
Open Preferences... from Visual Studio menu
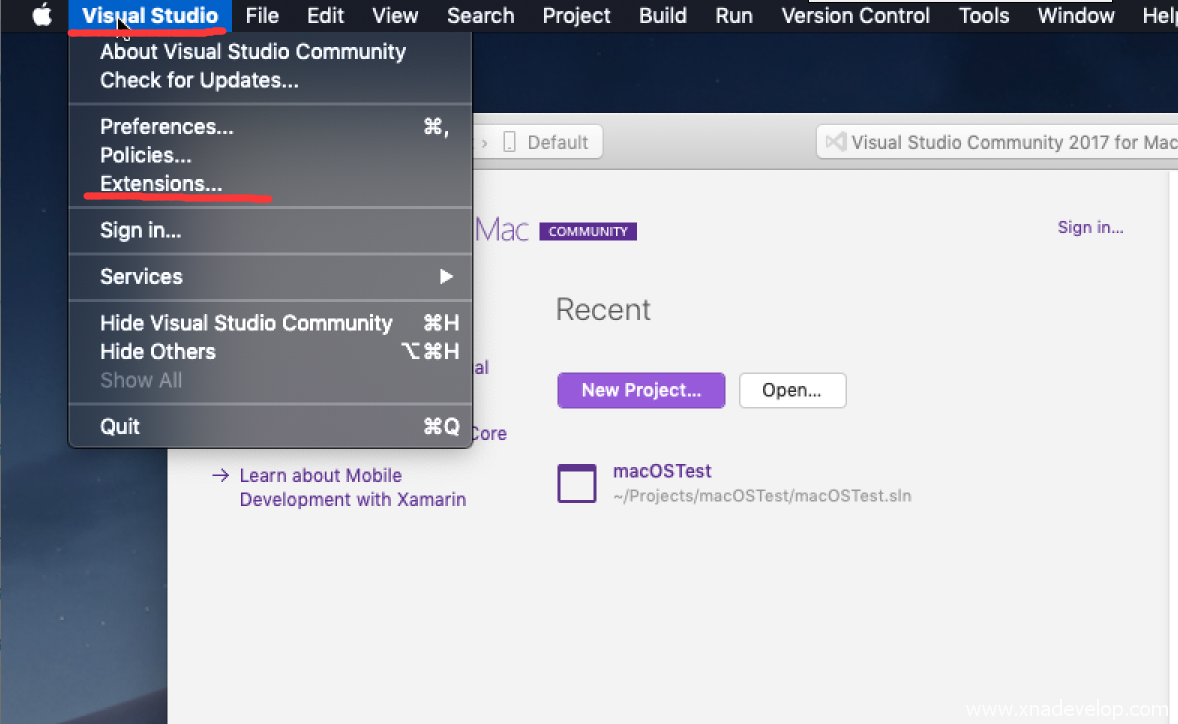pos(166,127)
